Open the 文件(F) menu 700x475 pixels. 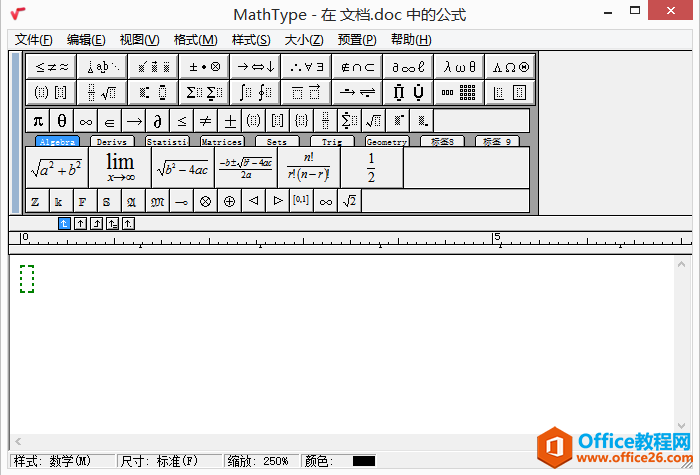point(33,40)
